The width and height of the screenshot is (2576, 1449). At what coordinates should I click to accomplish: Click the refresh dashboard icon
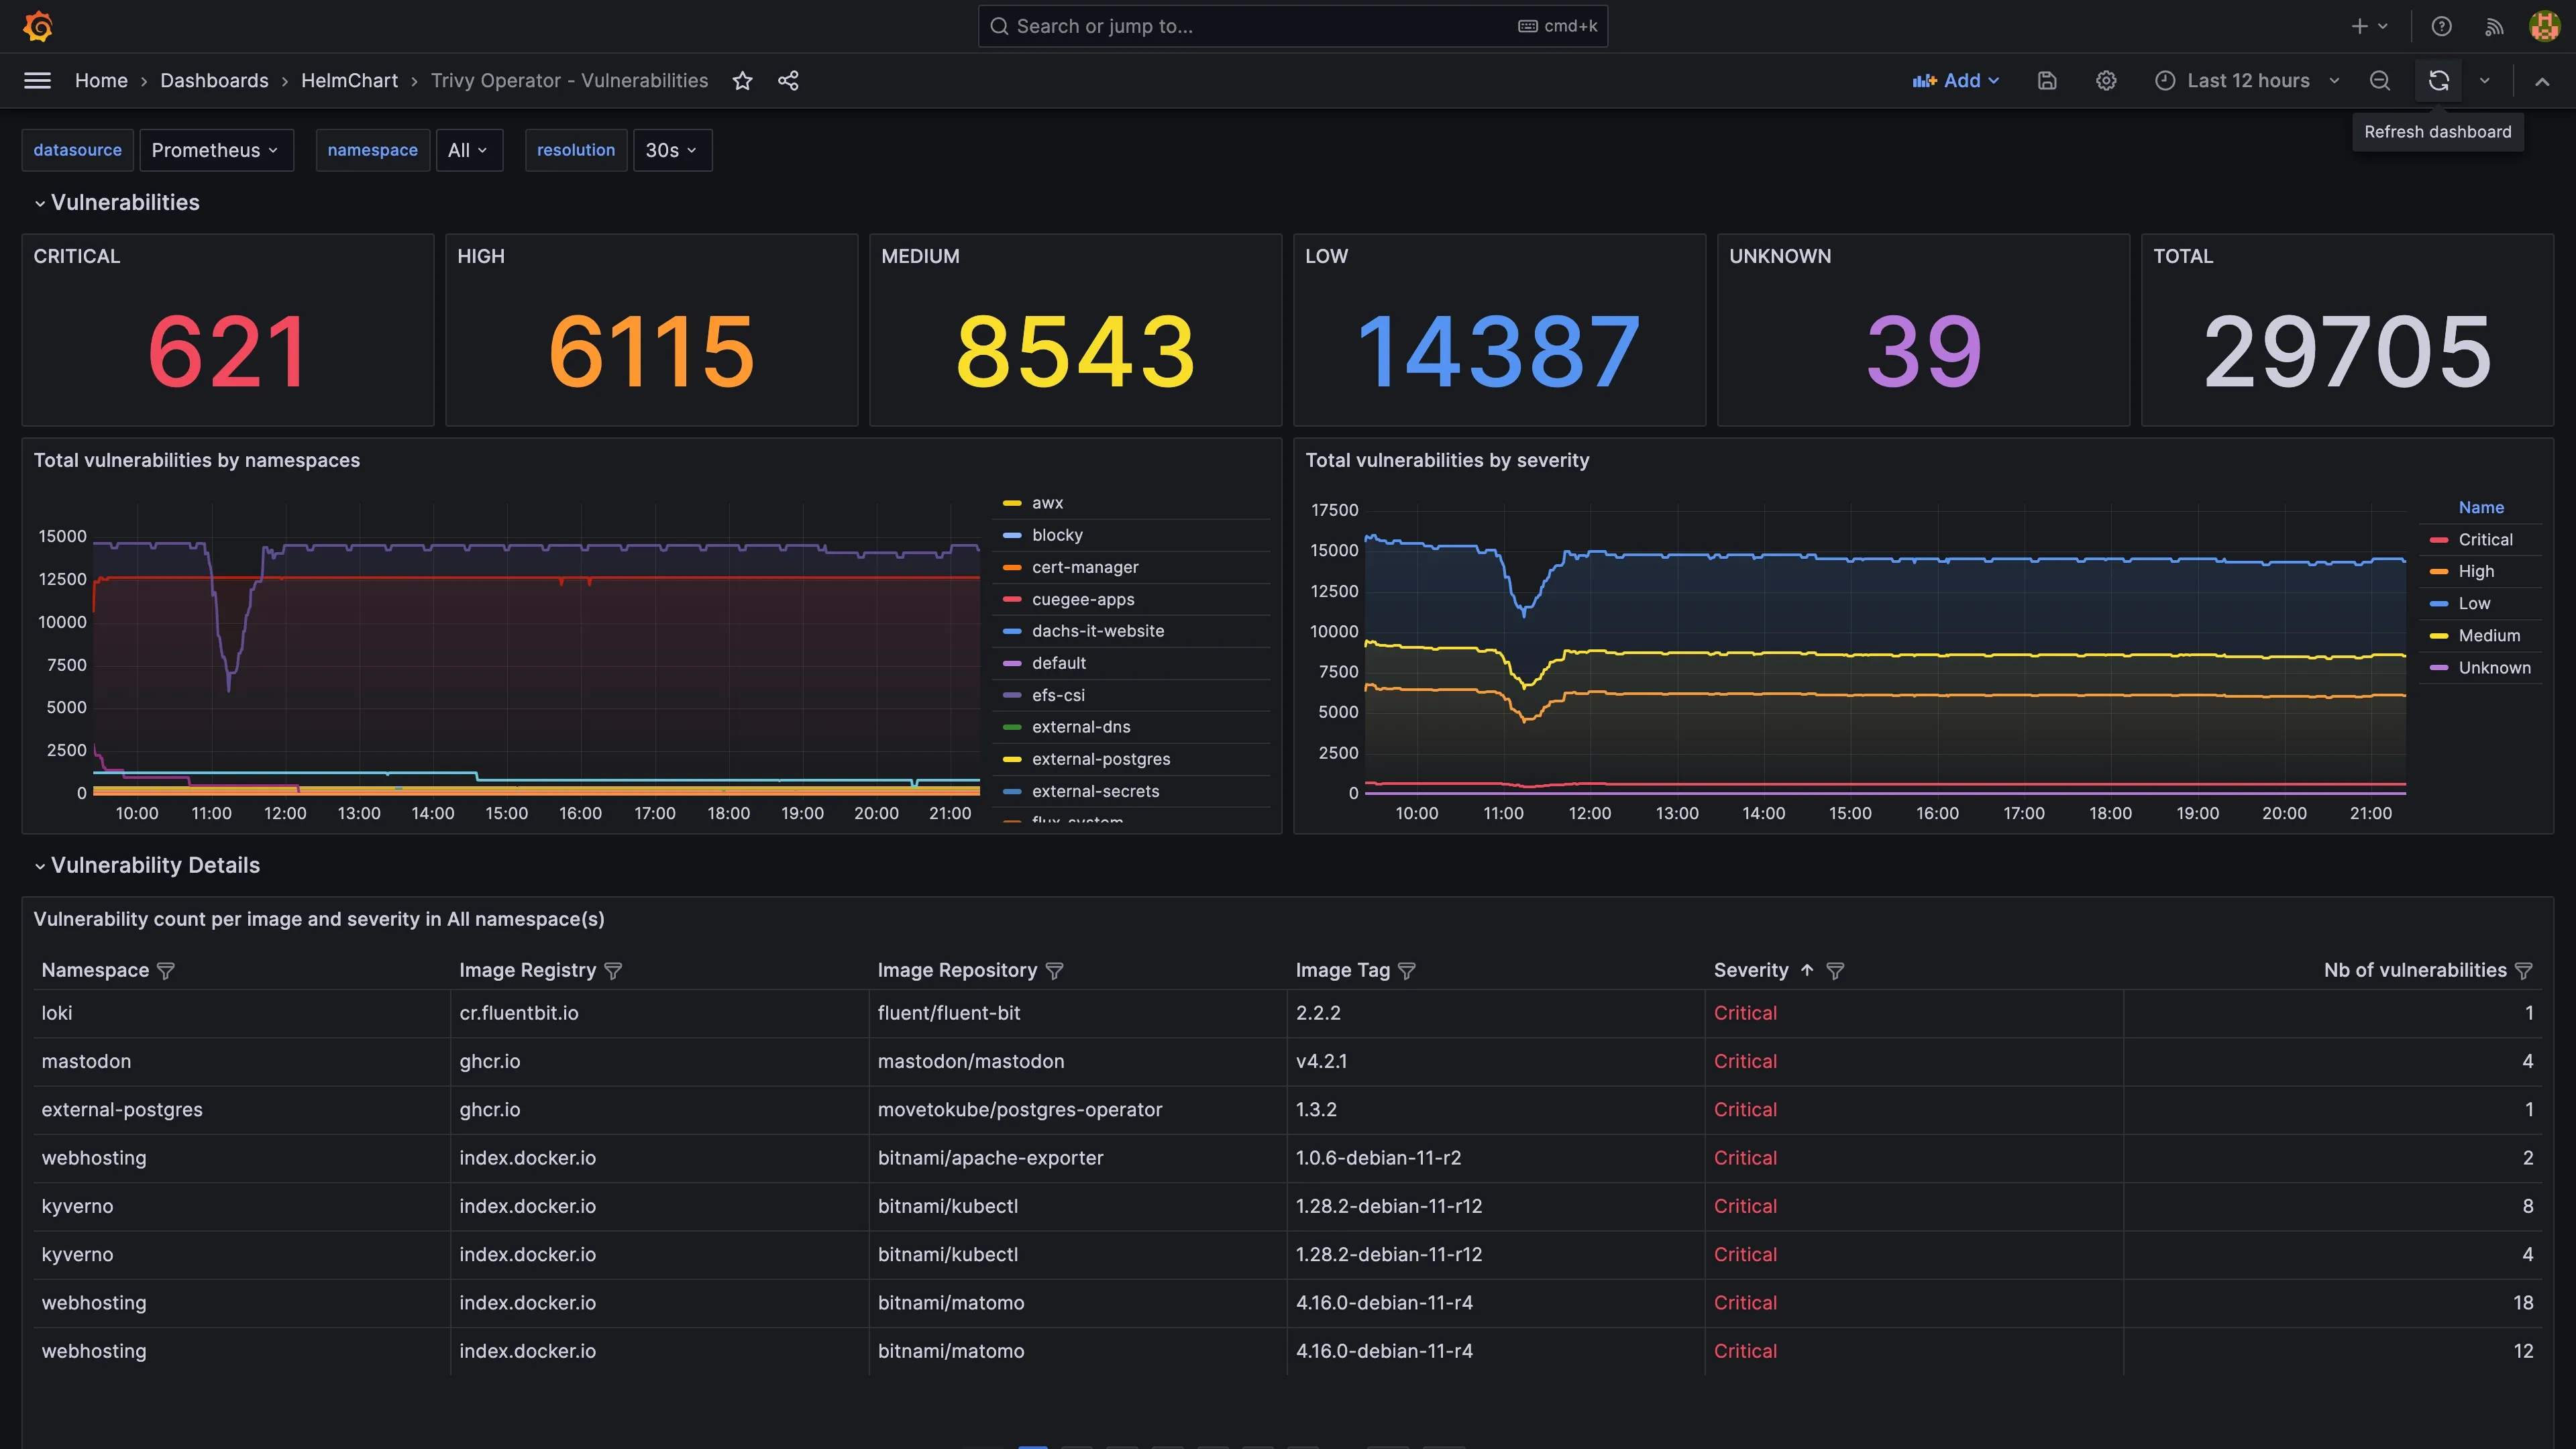point(2439,81)
